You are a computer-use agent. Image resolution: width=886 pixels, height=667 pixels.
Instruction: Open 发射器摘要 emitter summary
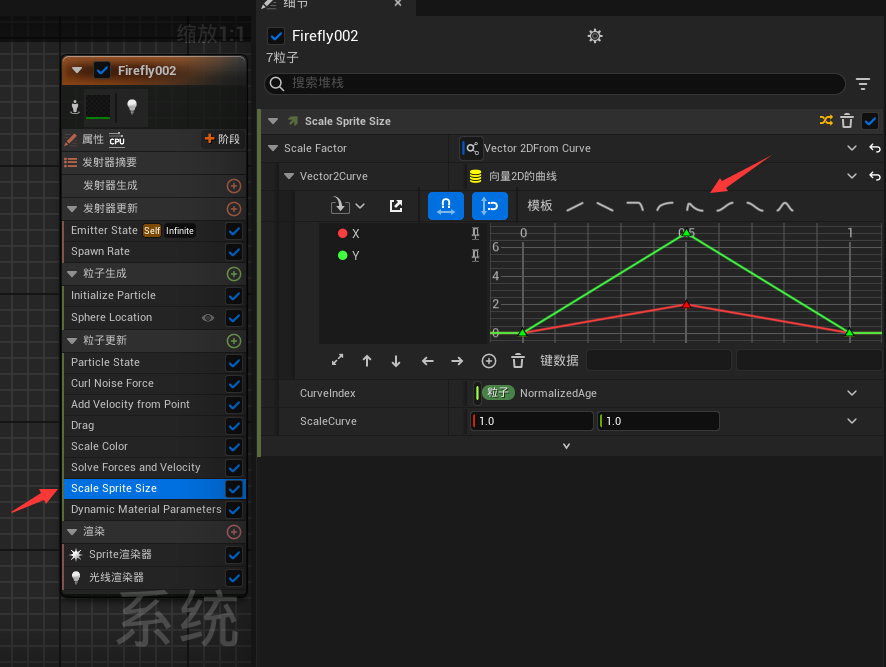pyautogui.click(x=154, y=163)
